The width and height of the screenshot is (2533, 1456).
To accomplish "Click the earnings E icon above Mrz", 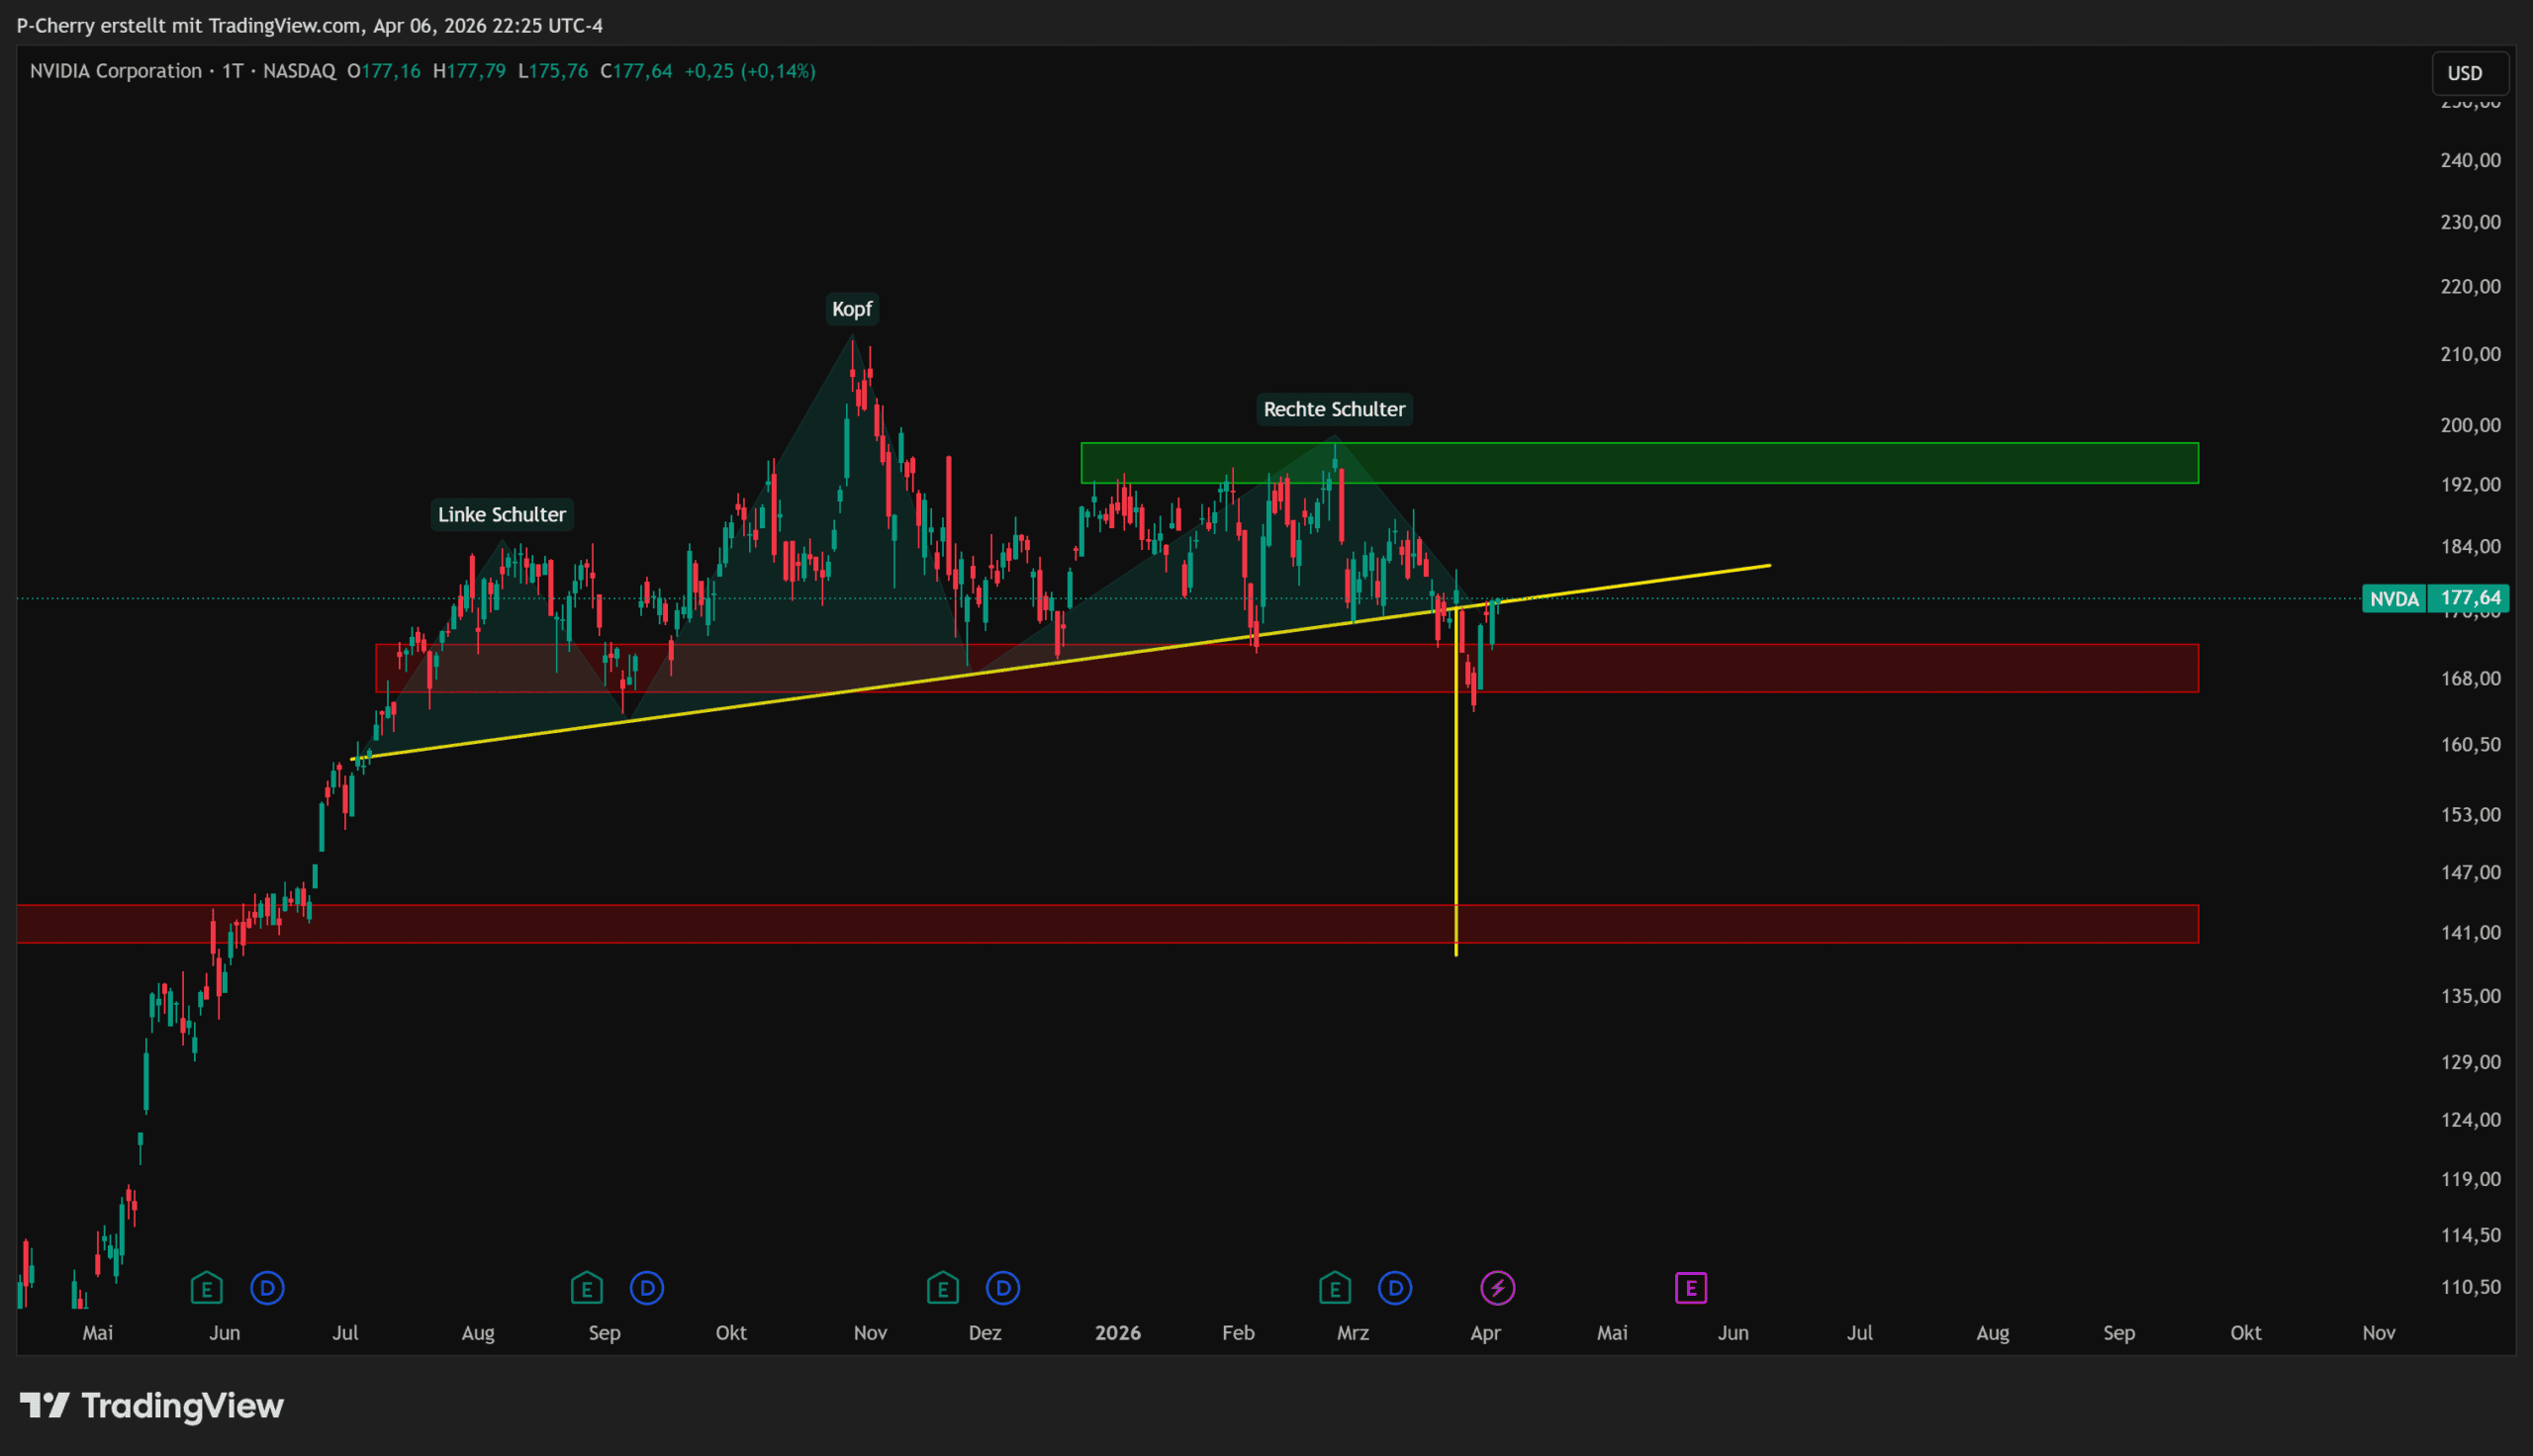I will click(1334, 1288).
